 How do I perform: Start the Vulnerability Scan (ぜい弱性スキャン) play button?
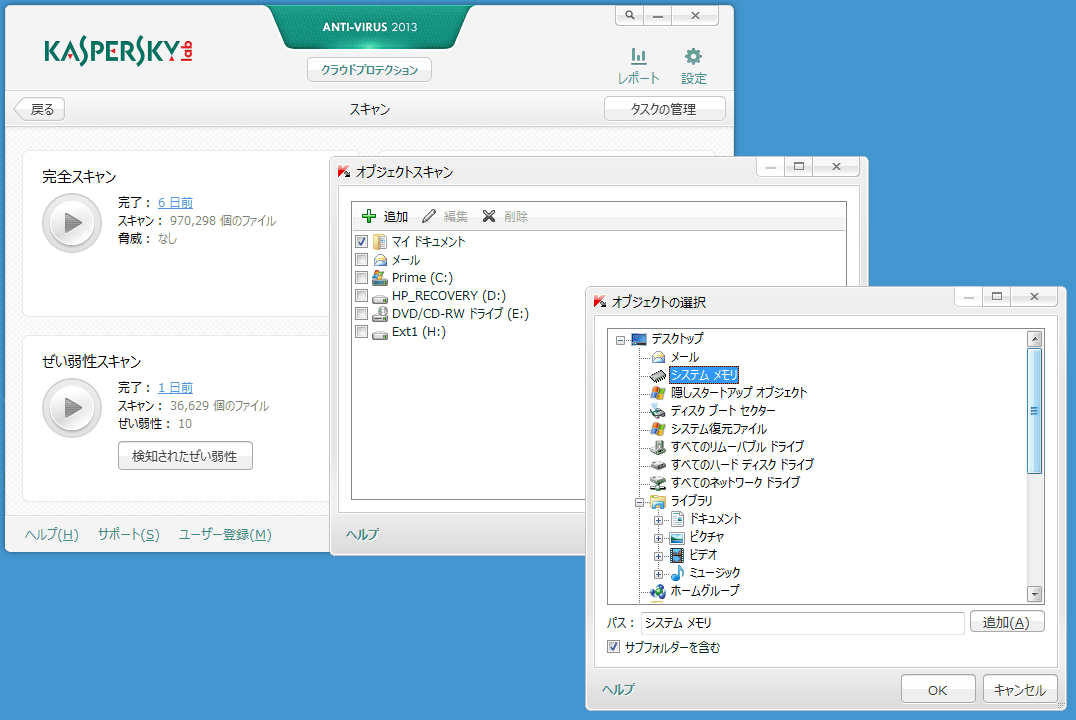coord(72,408)
